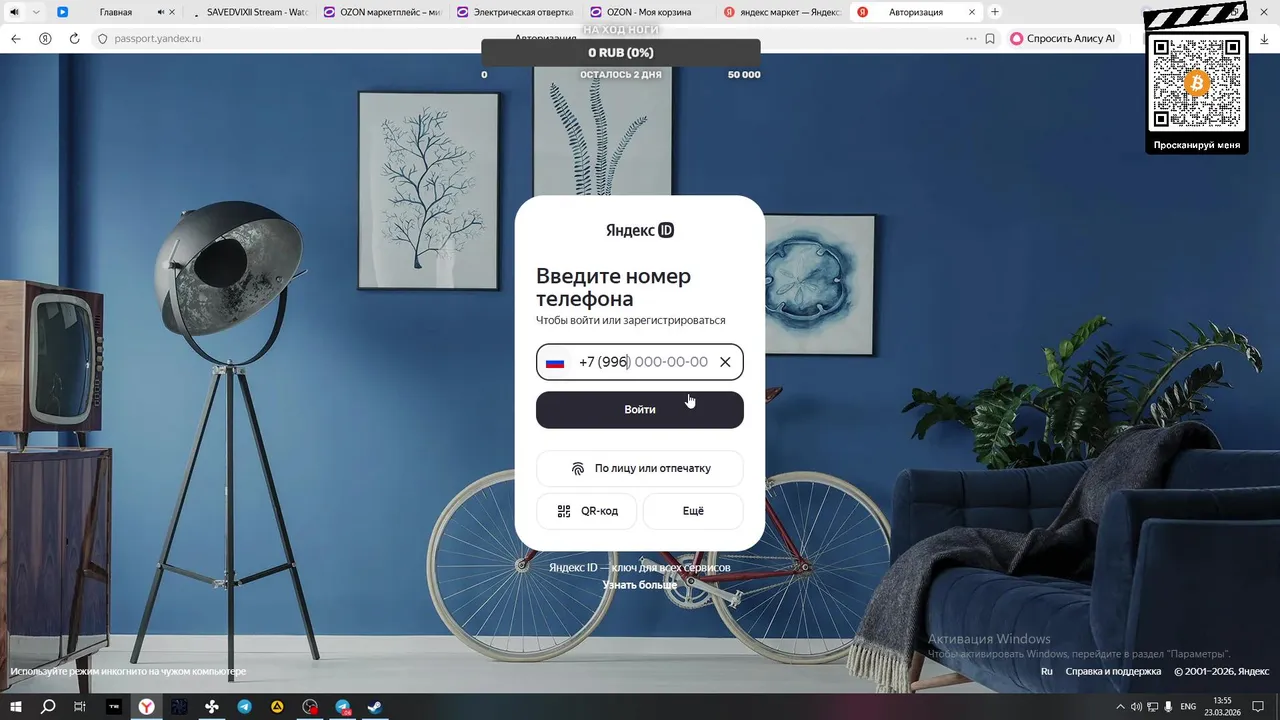Screen dimensions: 1280x720
Task: Switch input language ENG
Action: click(x=1188, y=706)
